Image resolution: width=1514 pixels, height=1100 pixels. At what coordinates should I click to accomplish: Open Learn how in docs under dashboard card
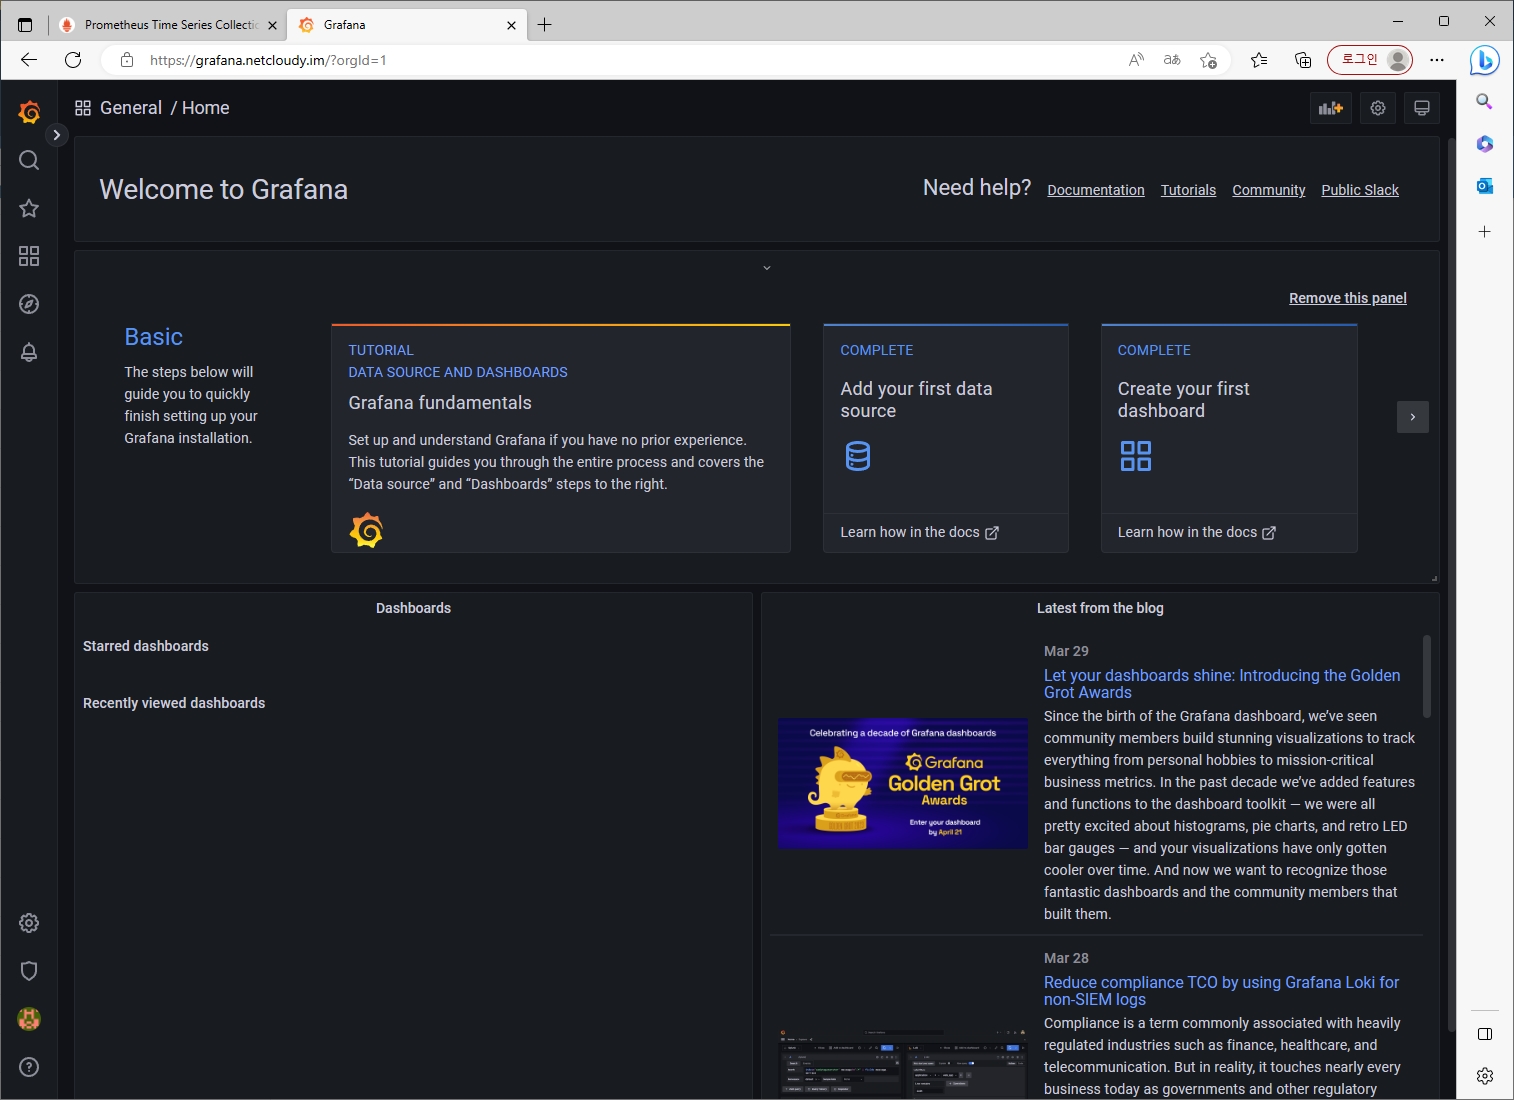1196,532
